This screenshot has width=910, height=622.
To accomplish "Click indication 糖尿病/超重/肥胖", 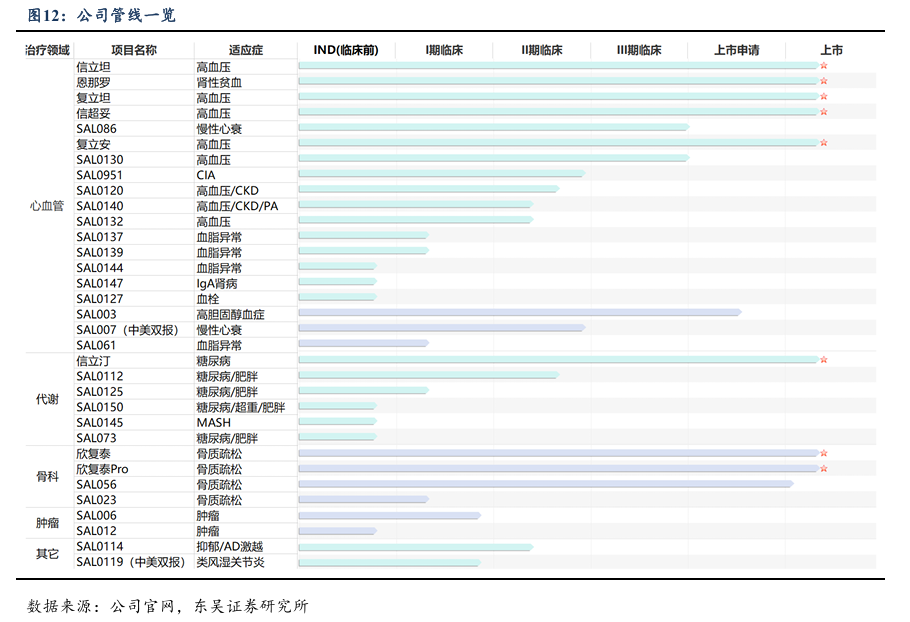I will tap(241, 407).
